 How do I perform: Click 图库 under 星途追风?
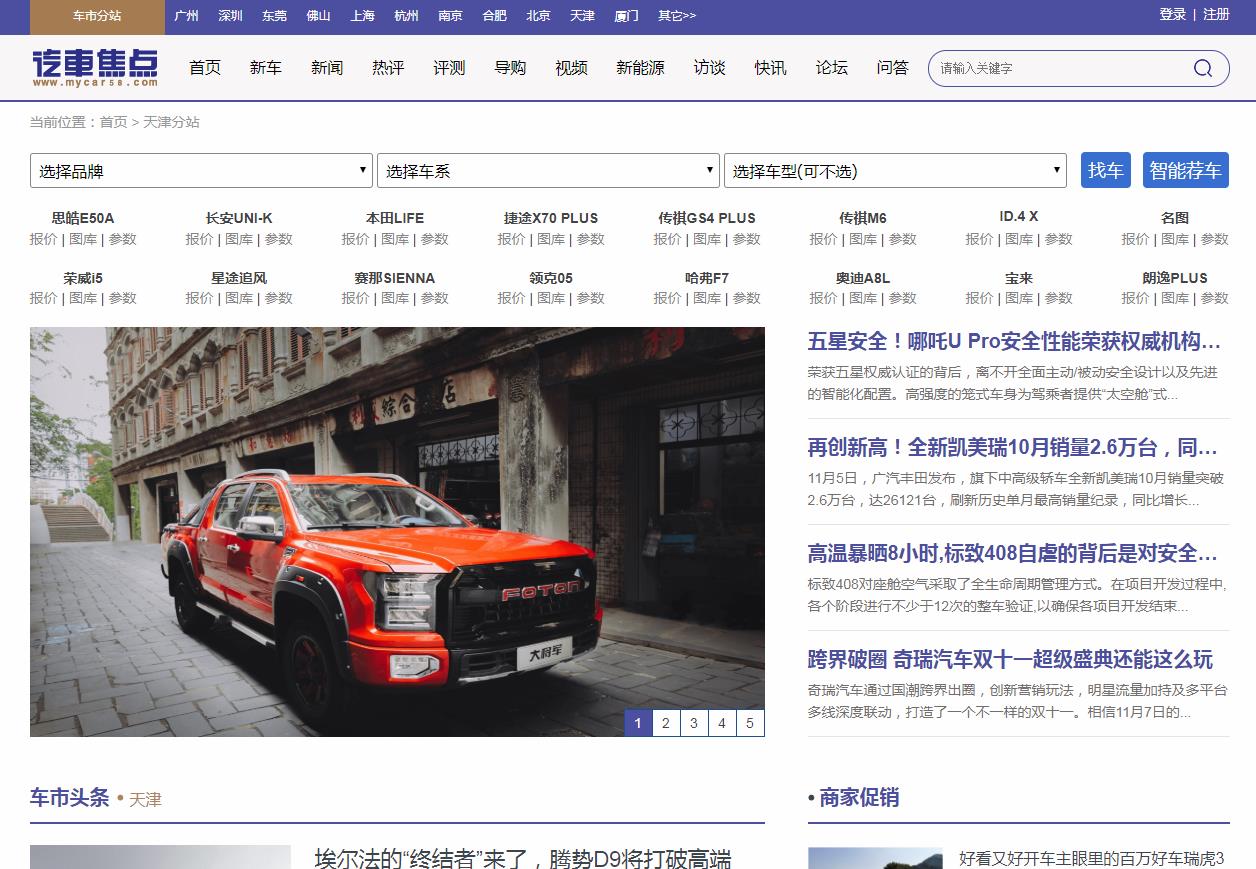pyautogui.click(x=239, y=298)
